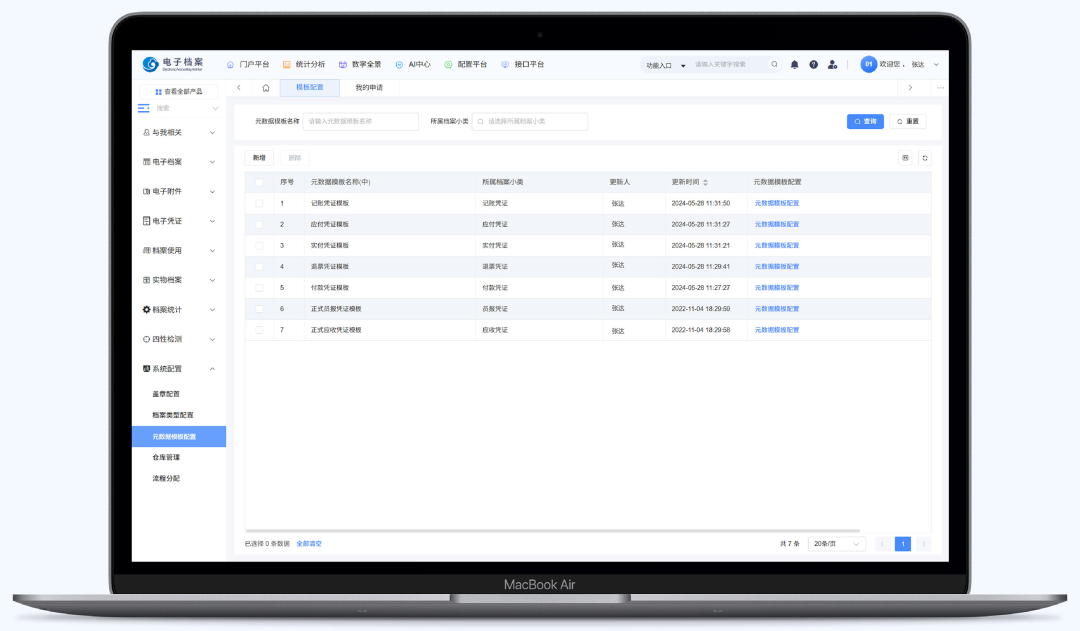Sort by 更新时间 column sort icon
This screenshot has height=631, width=1080.
[x=706, y=182]
